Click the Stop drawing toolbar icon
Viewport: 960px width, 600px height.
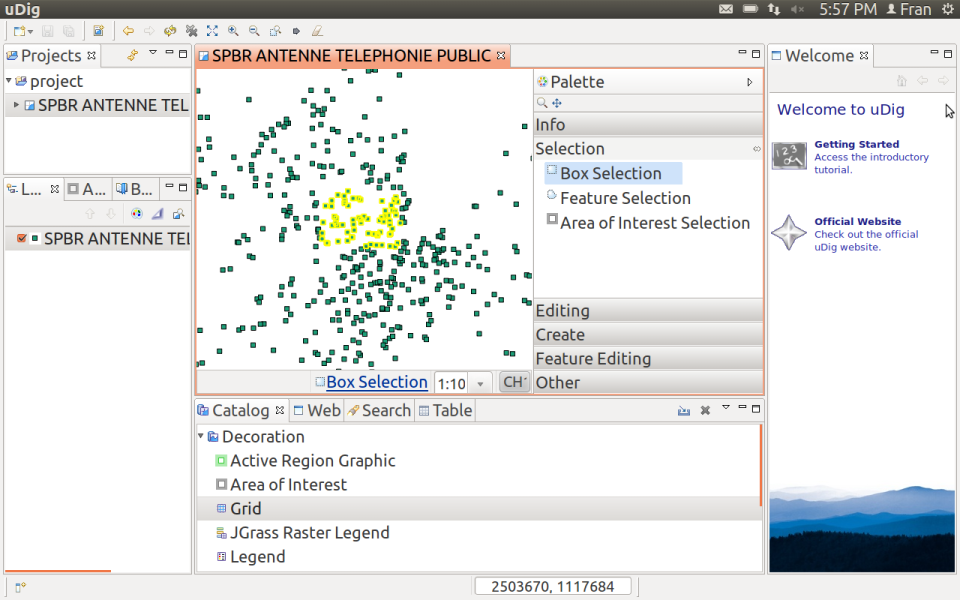coord(192,31)
